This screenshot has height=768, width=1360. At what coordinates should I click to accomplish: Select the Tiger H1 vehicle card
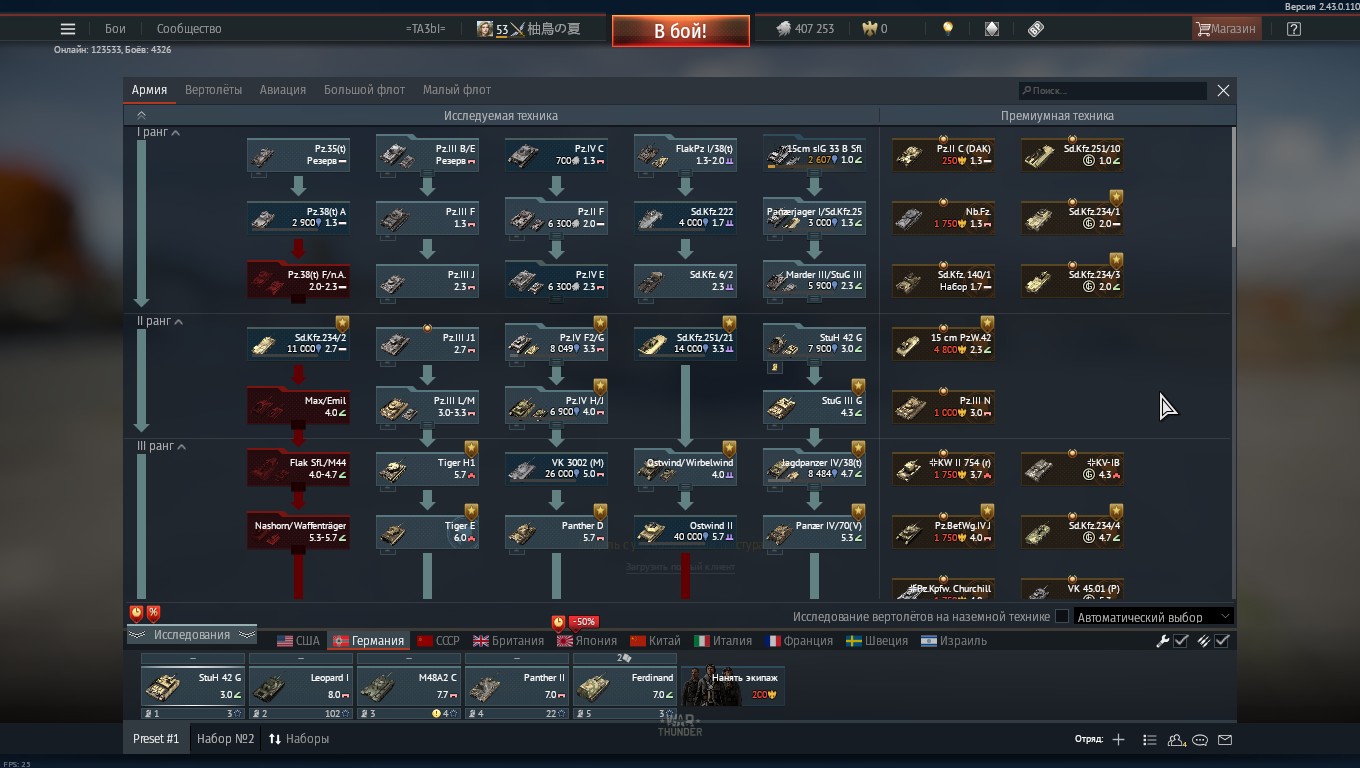[x=427, y=469]
